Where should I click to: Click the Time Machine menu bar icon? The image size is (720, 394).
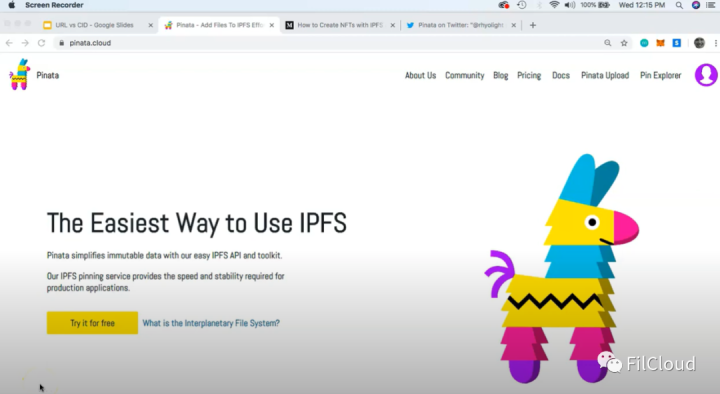(522, 5)
